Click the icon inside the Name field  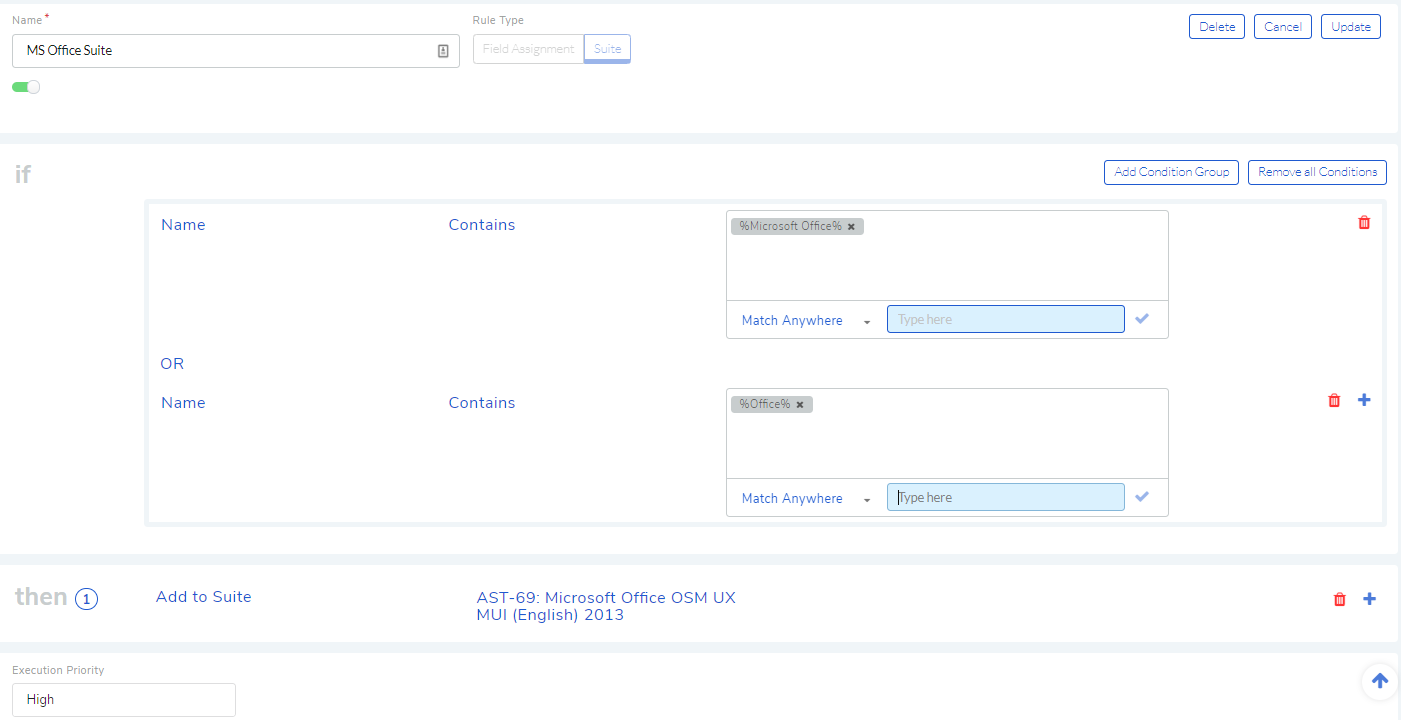coord(443,51)
